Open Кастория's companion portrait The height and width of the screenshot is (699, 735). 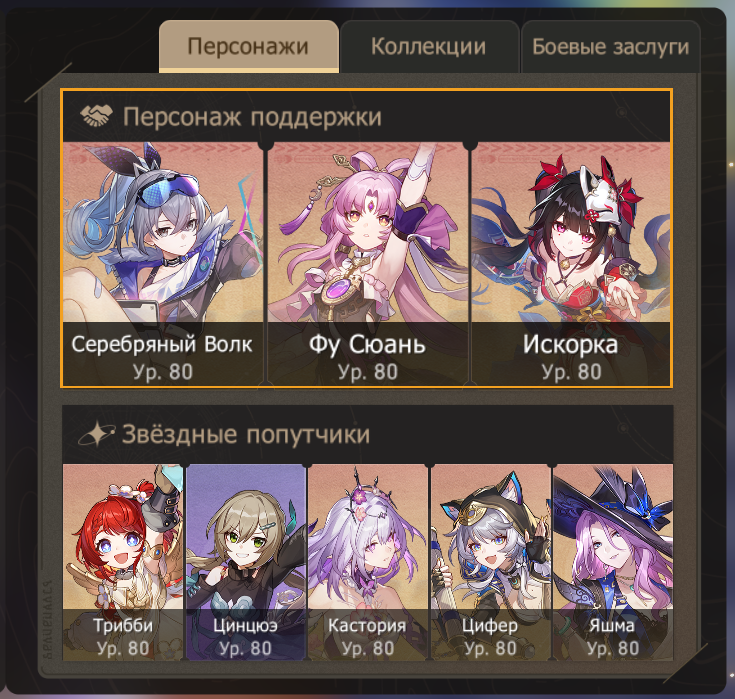(x=368, y=562)
